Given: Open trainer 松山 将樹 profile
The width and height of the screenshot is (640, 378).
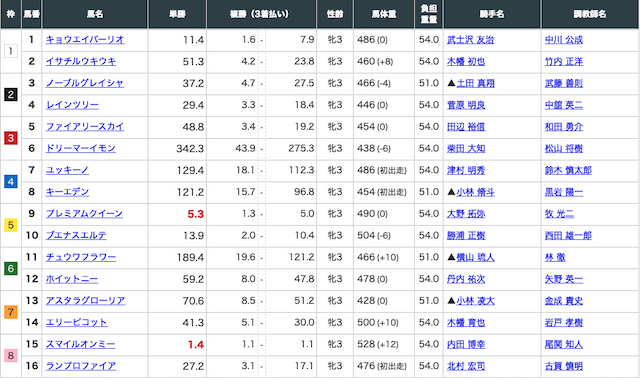Looking at the screenshot, I should pos(564,148).
